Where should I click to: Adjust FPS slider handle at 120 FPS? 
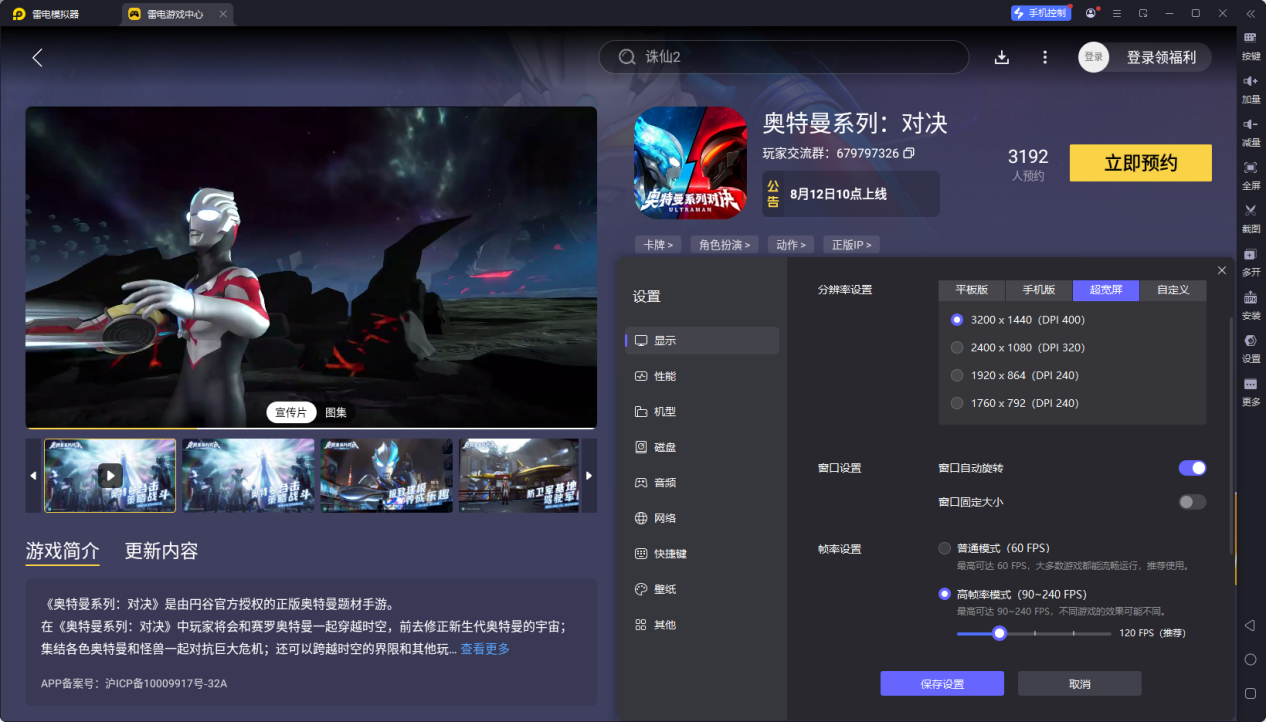pos(999,633)
